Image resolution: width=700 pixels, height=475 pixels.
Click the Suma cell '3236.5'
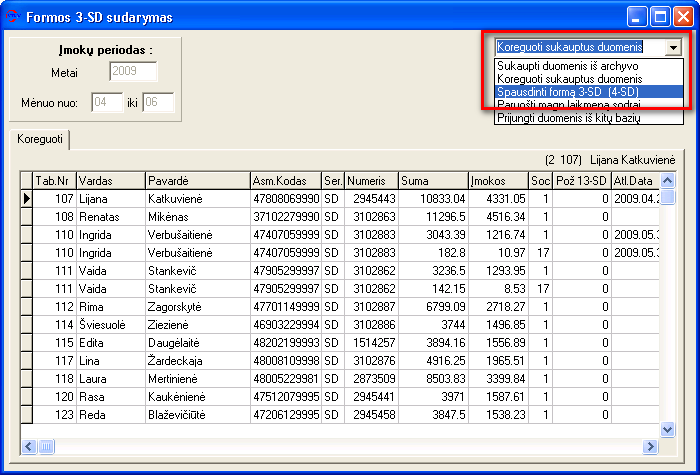pyautogui.click(x=433, y=271)
